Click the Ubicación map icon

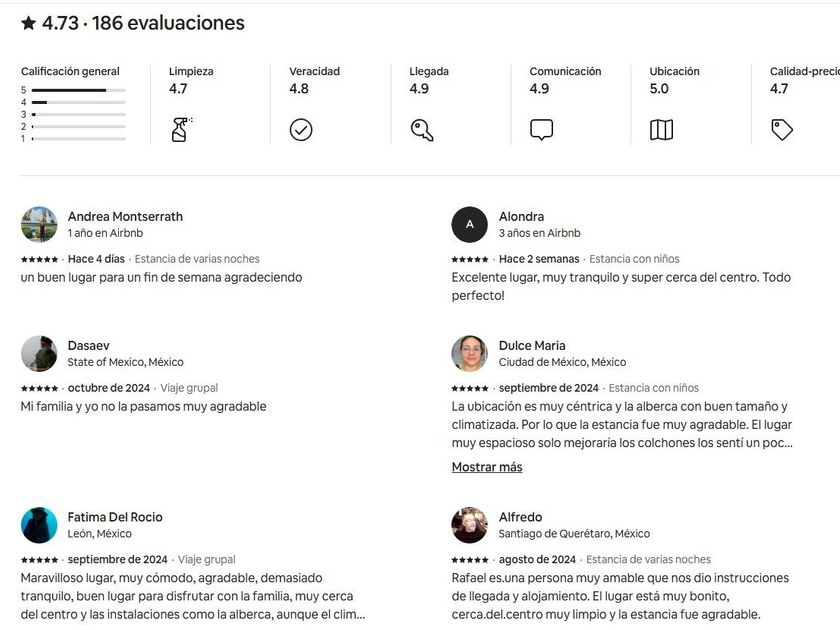click(x=661, y=129)
